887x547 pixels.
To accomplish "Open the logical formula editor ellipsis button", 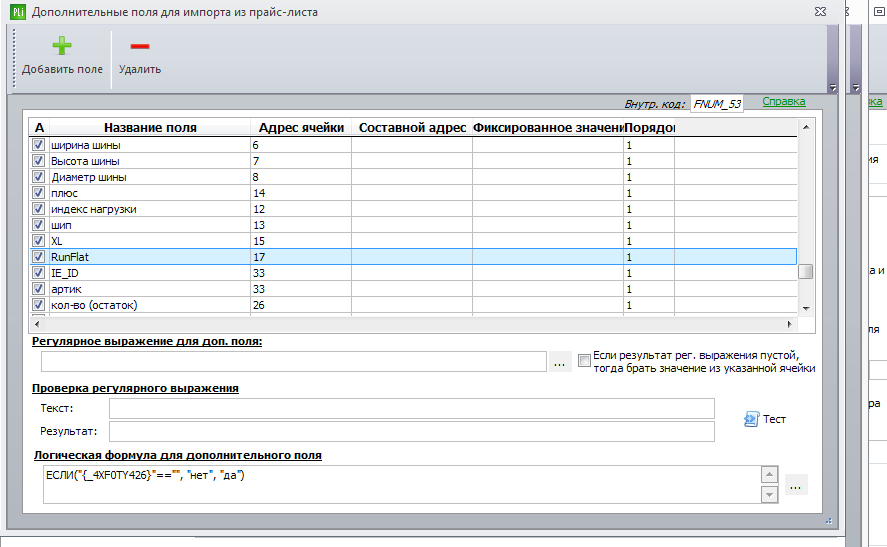I will click(795, 485).
